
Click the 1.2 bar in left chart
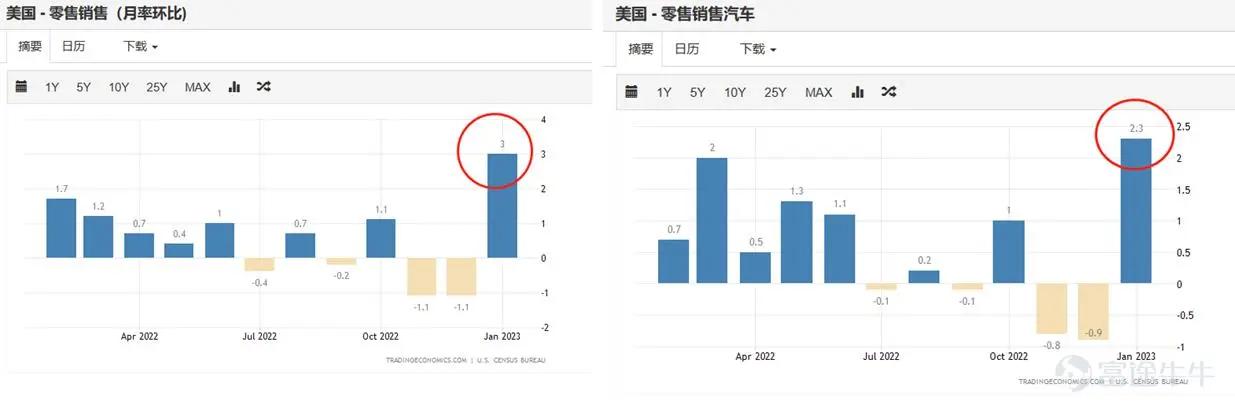pyautogui.click(x=98, y=237)
